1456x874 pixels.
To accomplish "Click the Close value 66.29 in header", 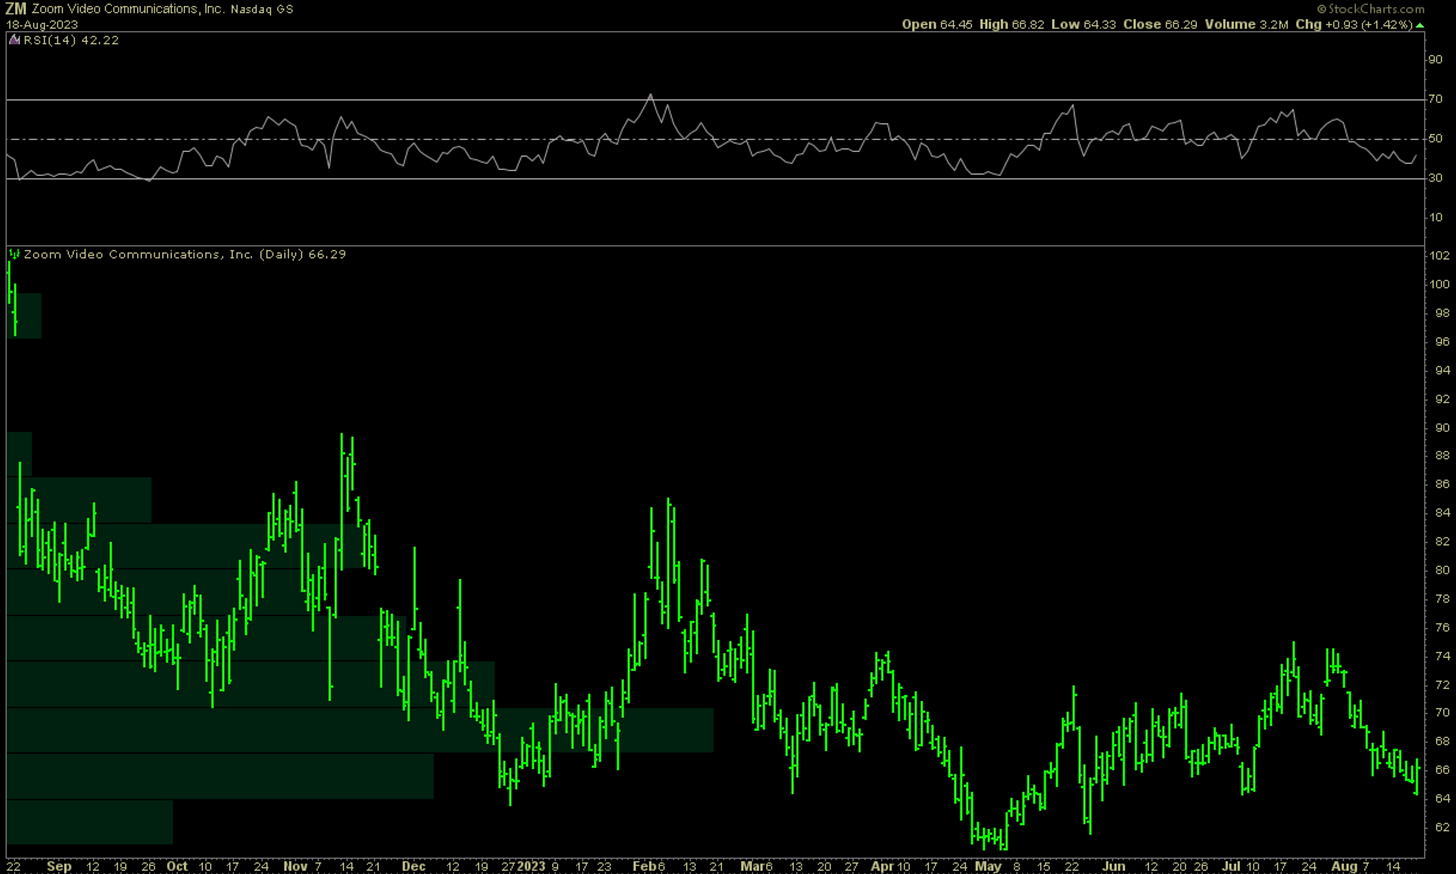I will point(1181,24).
